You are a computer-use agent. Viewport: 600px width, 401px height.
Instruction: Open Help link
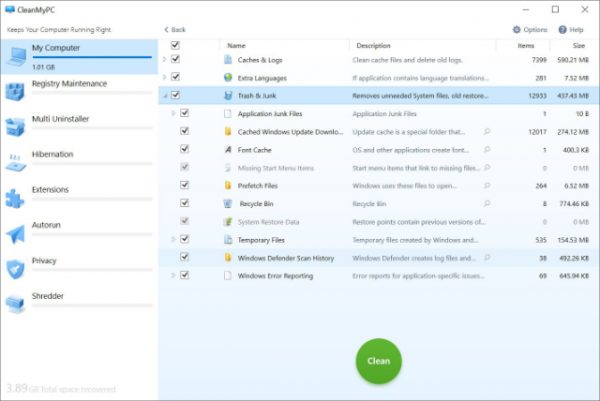coord(571,29)
